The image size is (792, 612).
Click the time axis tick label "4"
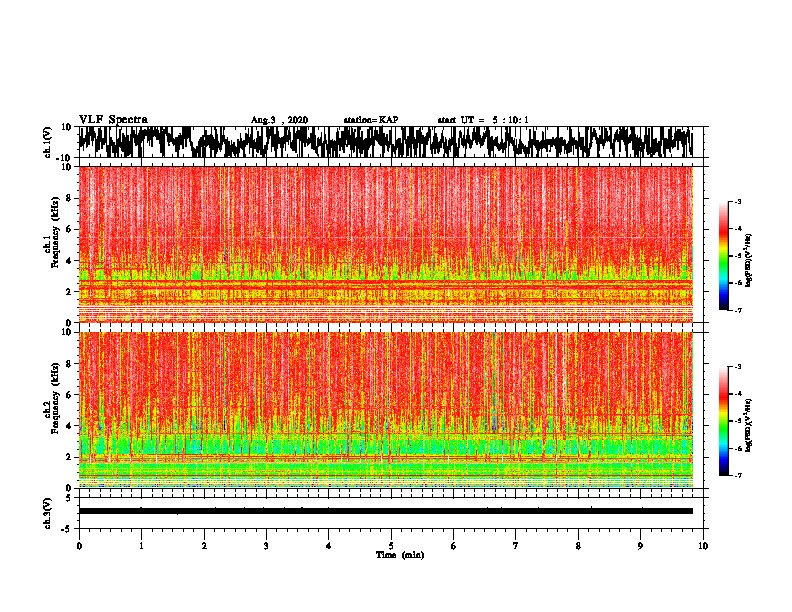pyautogui.click(x=329, y=546)
